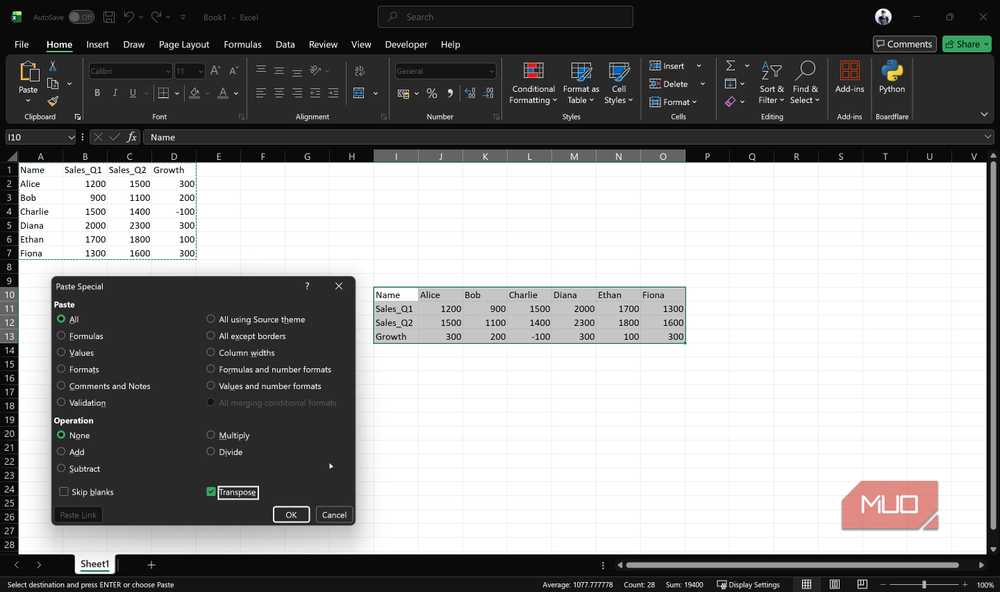Adjust the zoom slider handle
Image resolution: width=1000 pixels, height=592 pixels.
923,584
